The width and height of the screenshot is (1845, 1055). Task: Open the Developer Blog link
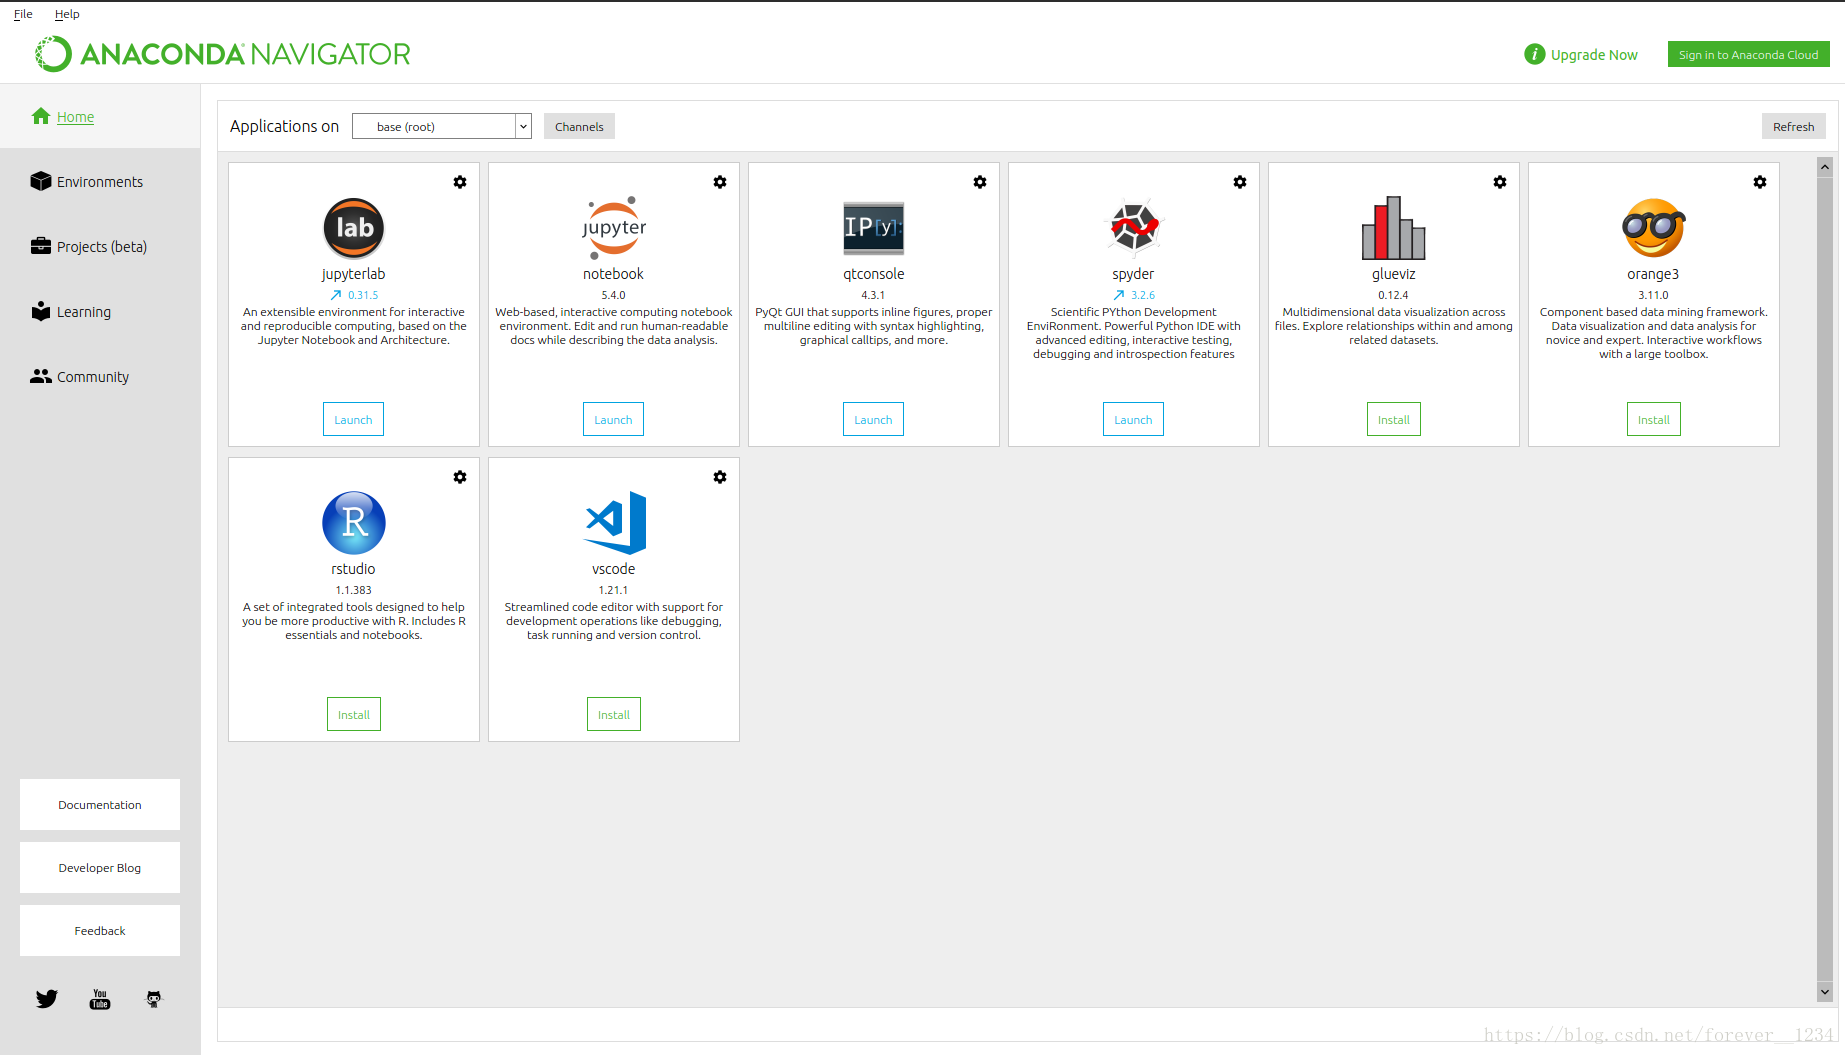100,867
